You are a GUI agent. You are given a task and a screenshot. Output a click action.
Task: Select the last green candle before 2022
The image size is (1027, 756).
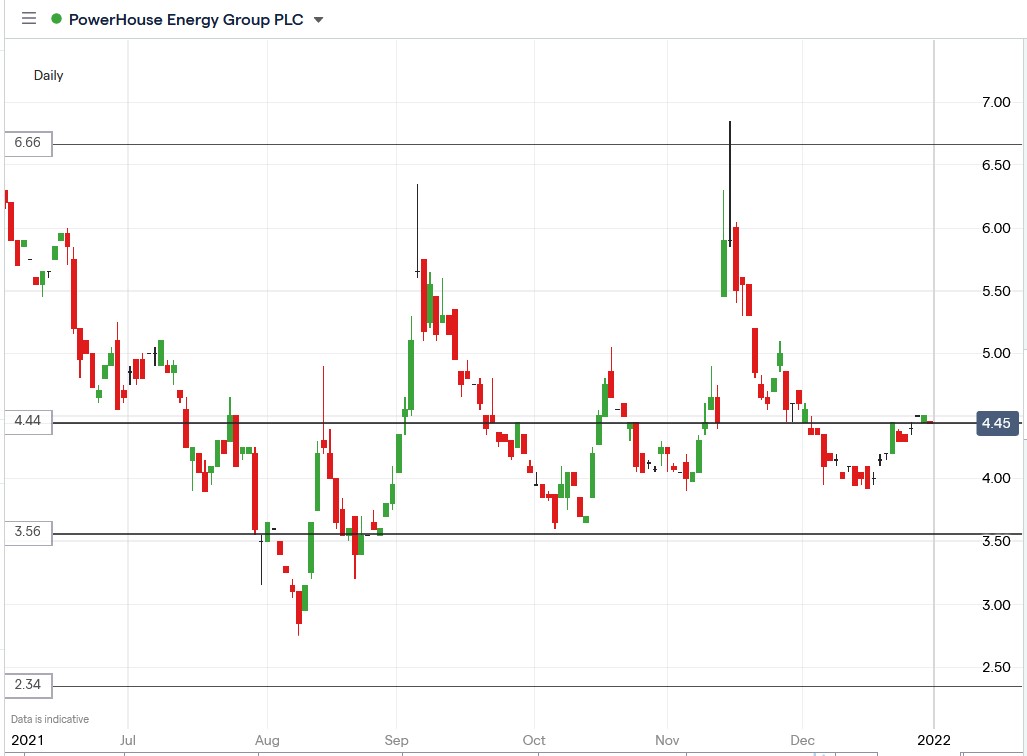click(x=922, y=418)
